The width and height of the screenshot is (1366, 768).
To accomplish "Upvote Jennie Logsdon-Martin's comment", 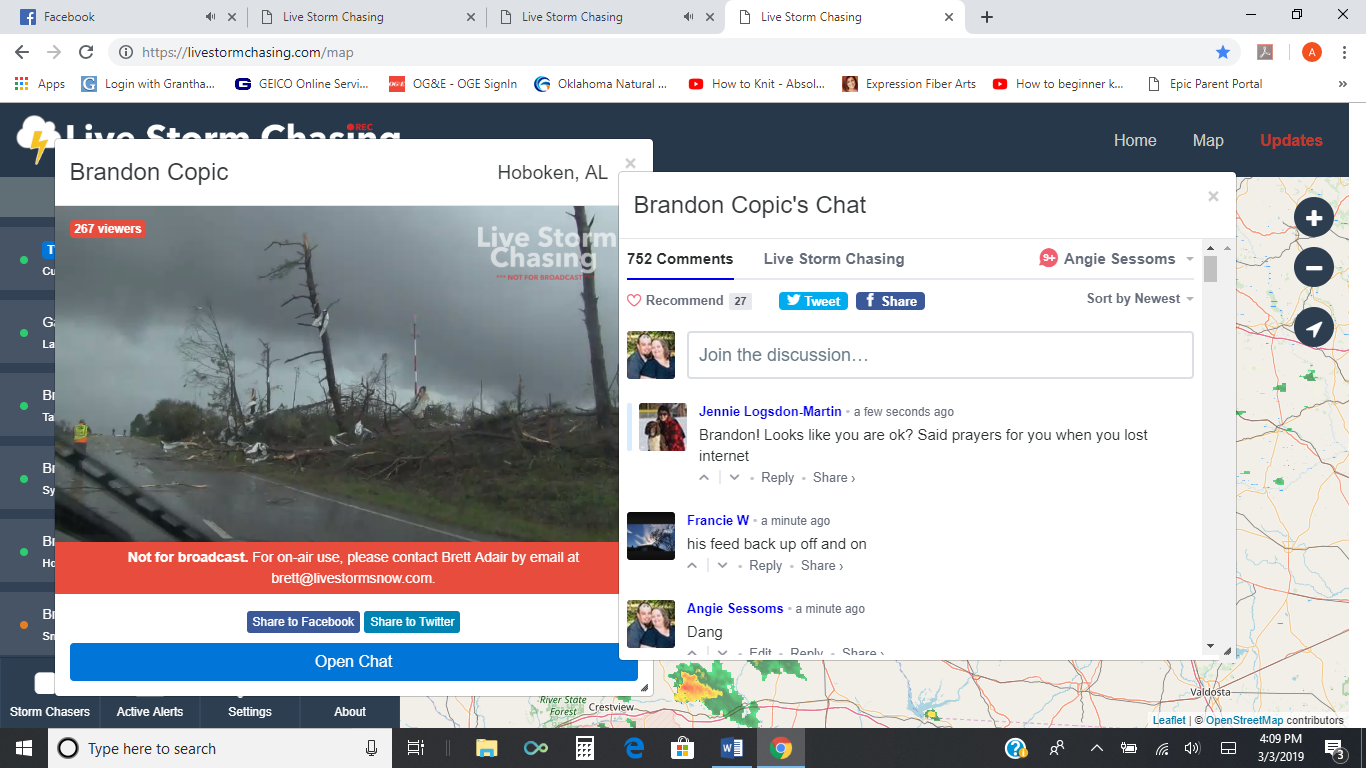I will (x=704, y=478).
